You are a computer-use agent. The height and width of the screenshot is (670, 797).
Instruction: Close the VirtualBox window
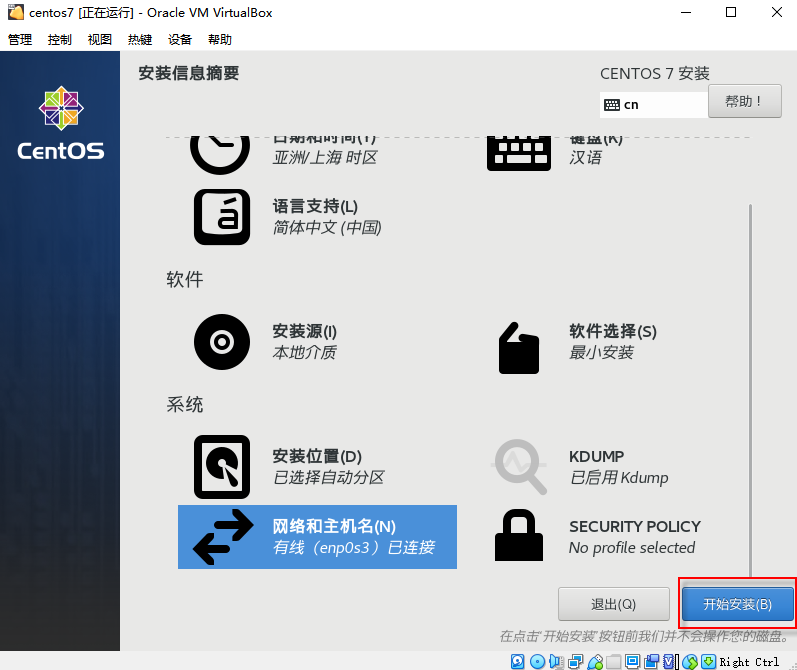tap(777, 12)
